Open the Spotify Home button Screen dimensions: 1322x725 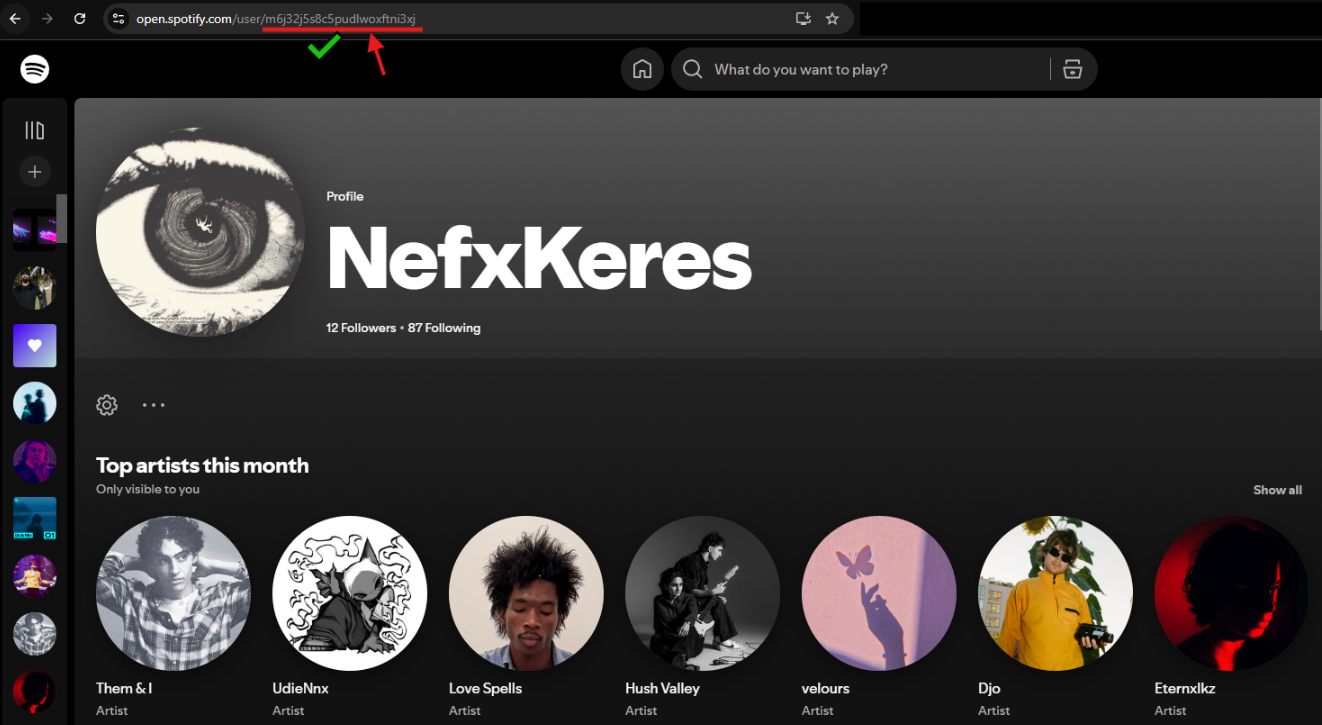pyautogui.click(x=642, y=69)
